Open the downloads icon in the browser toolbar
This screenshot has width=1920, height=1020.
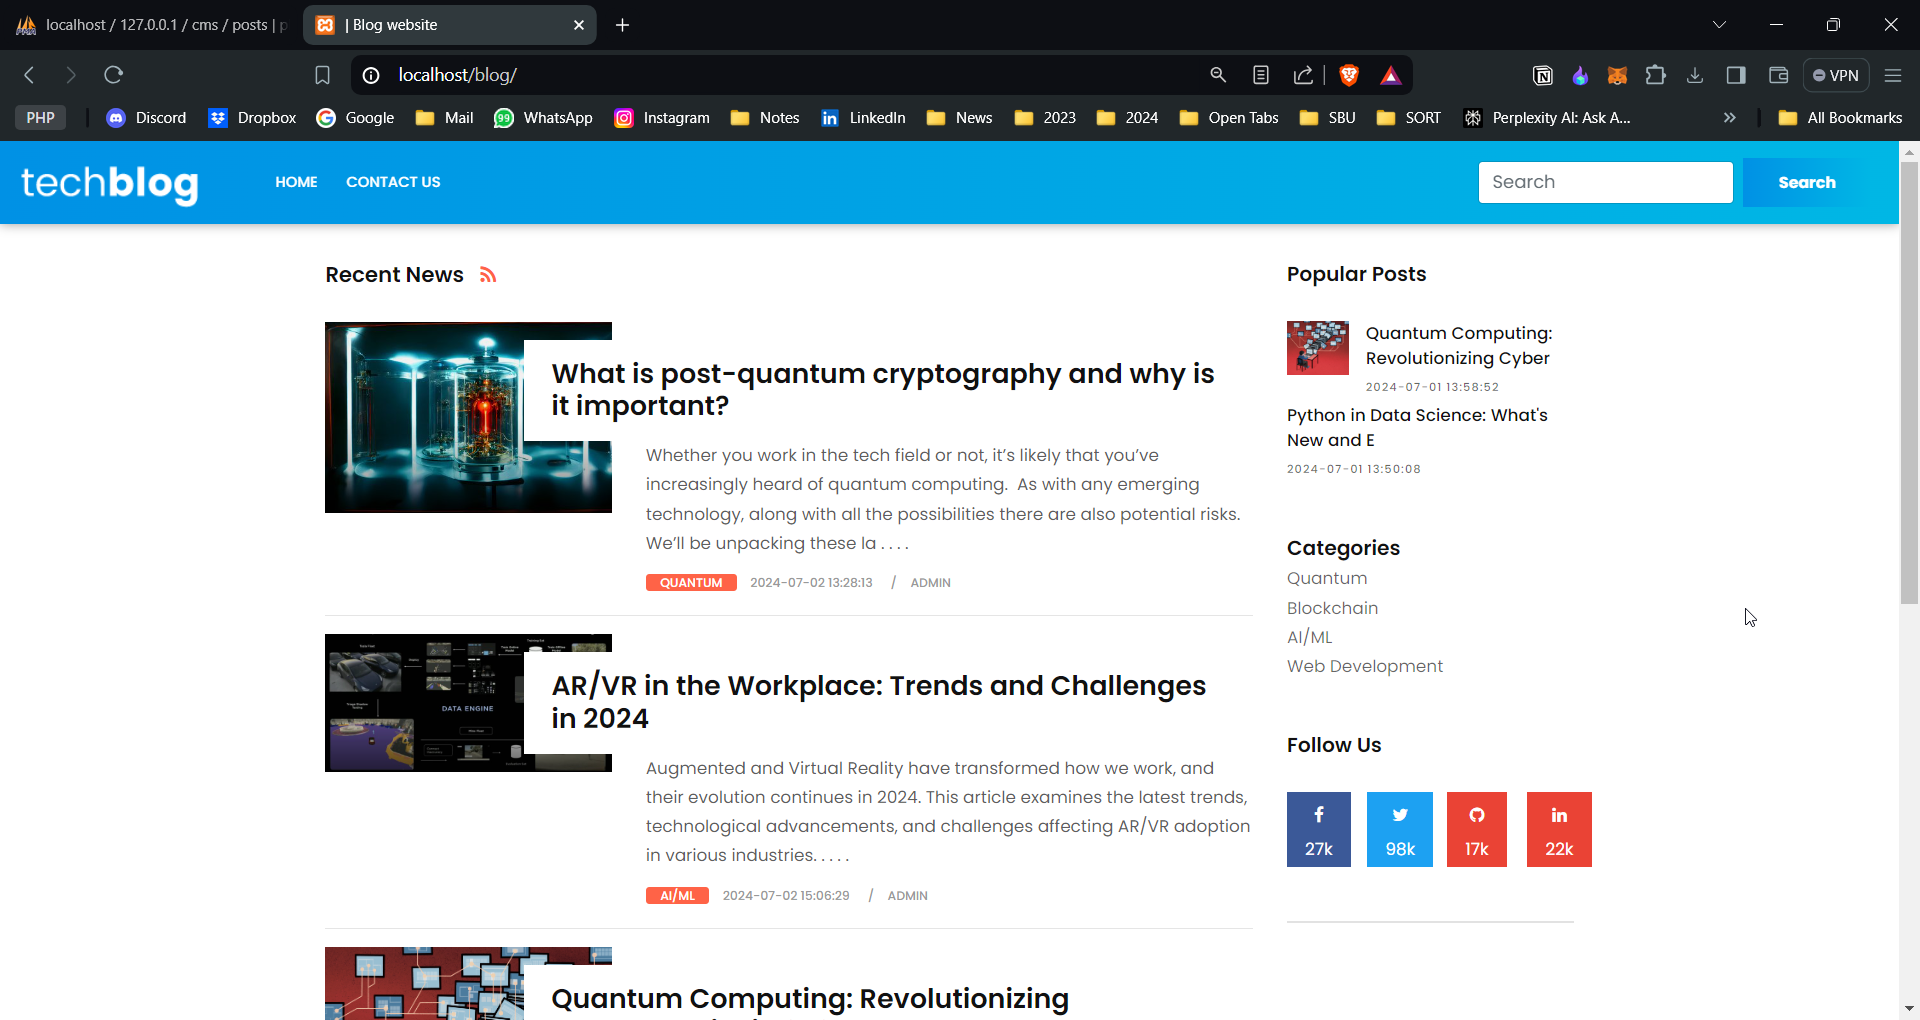pyautogui.click(x=1695, y=74)
